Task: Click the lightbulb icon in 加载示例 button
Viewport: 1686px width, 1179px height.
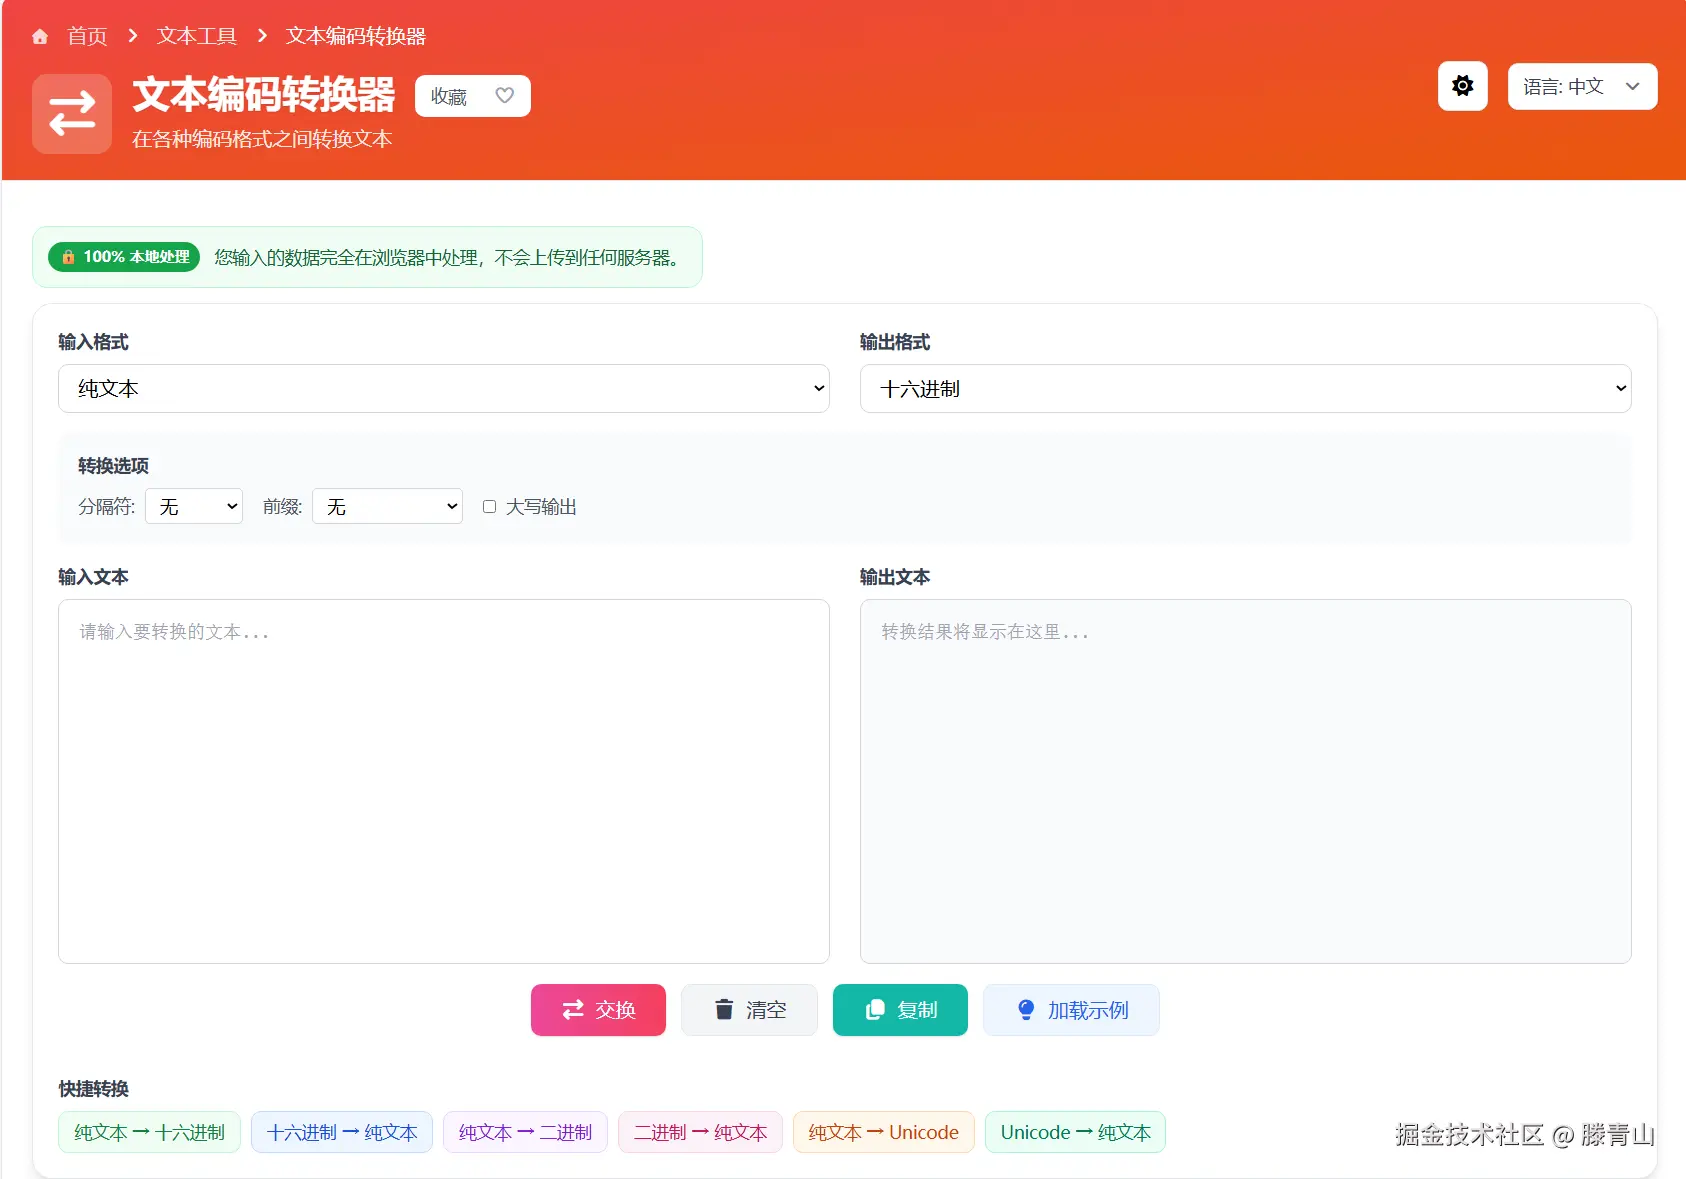Action: click(1026, 1010)
